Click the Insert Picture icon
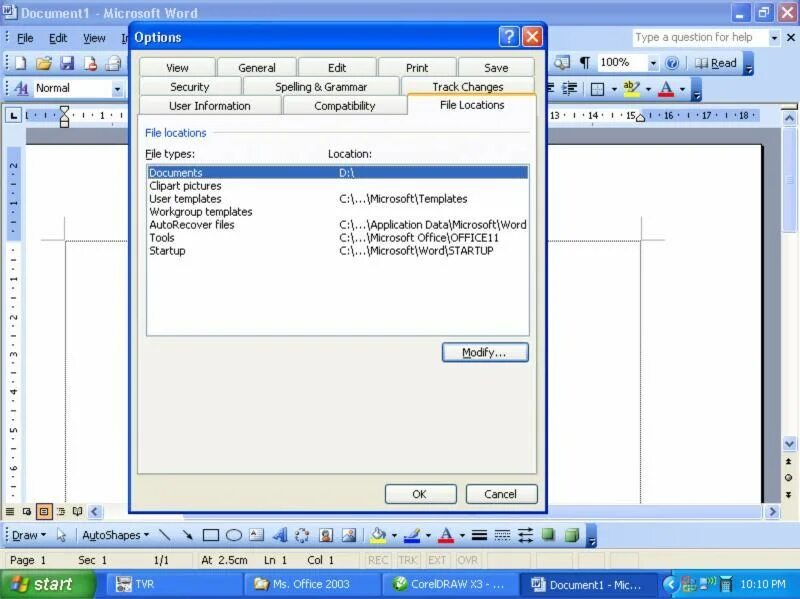 [349, 535]
